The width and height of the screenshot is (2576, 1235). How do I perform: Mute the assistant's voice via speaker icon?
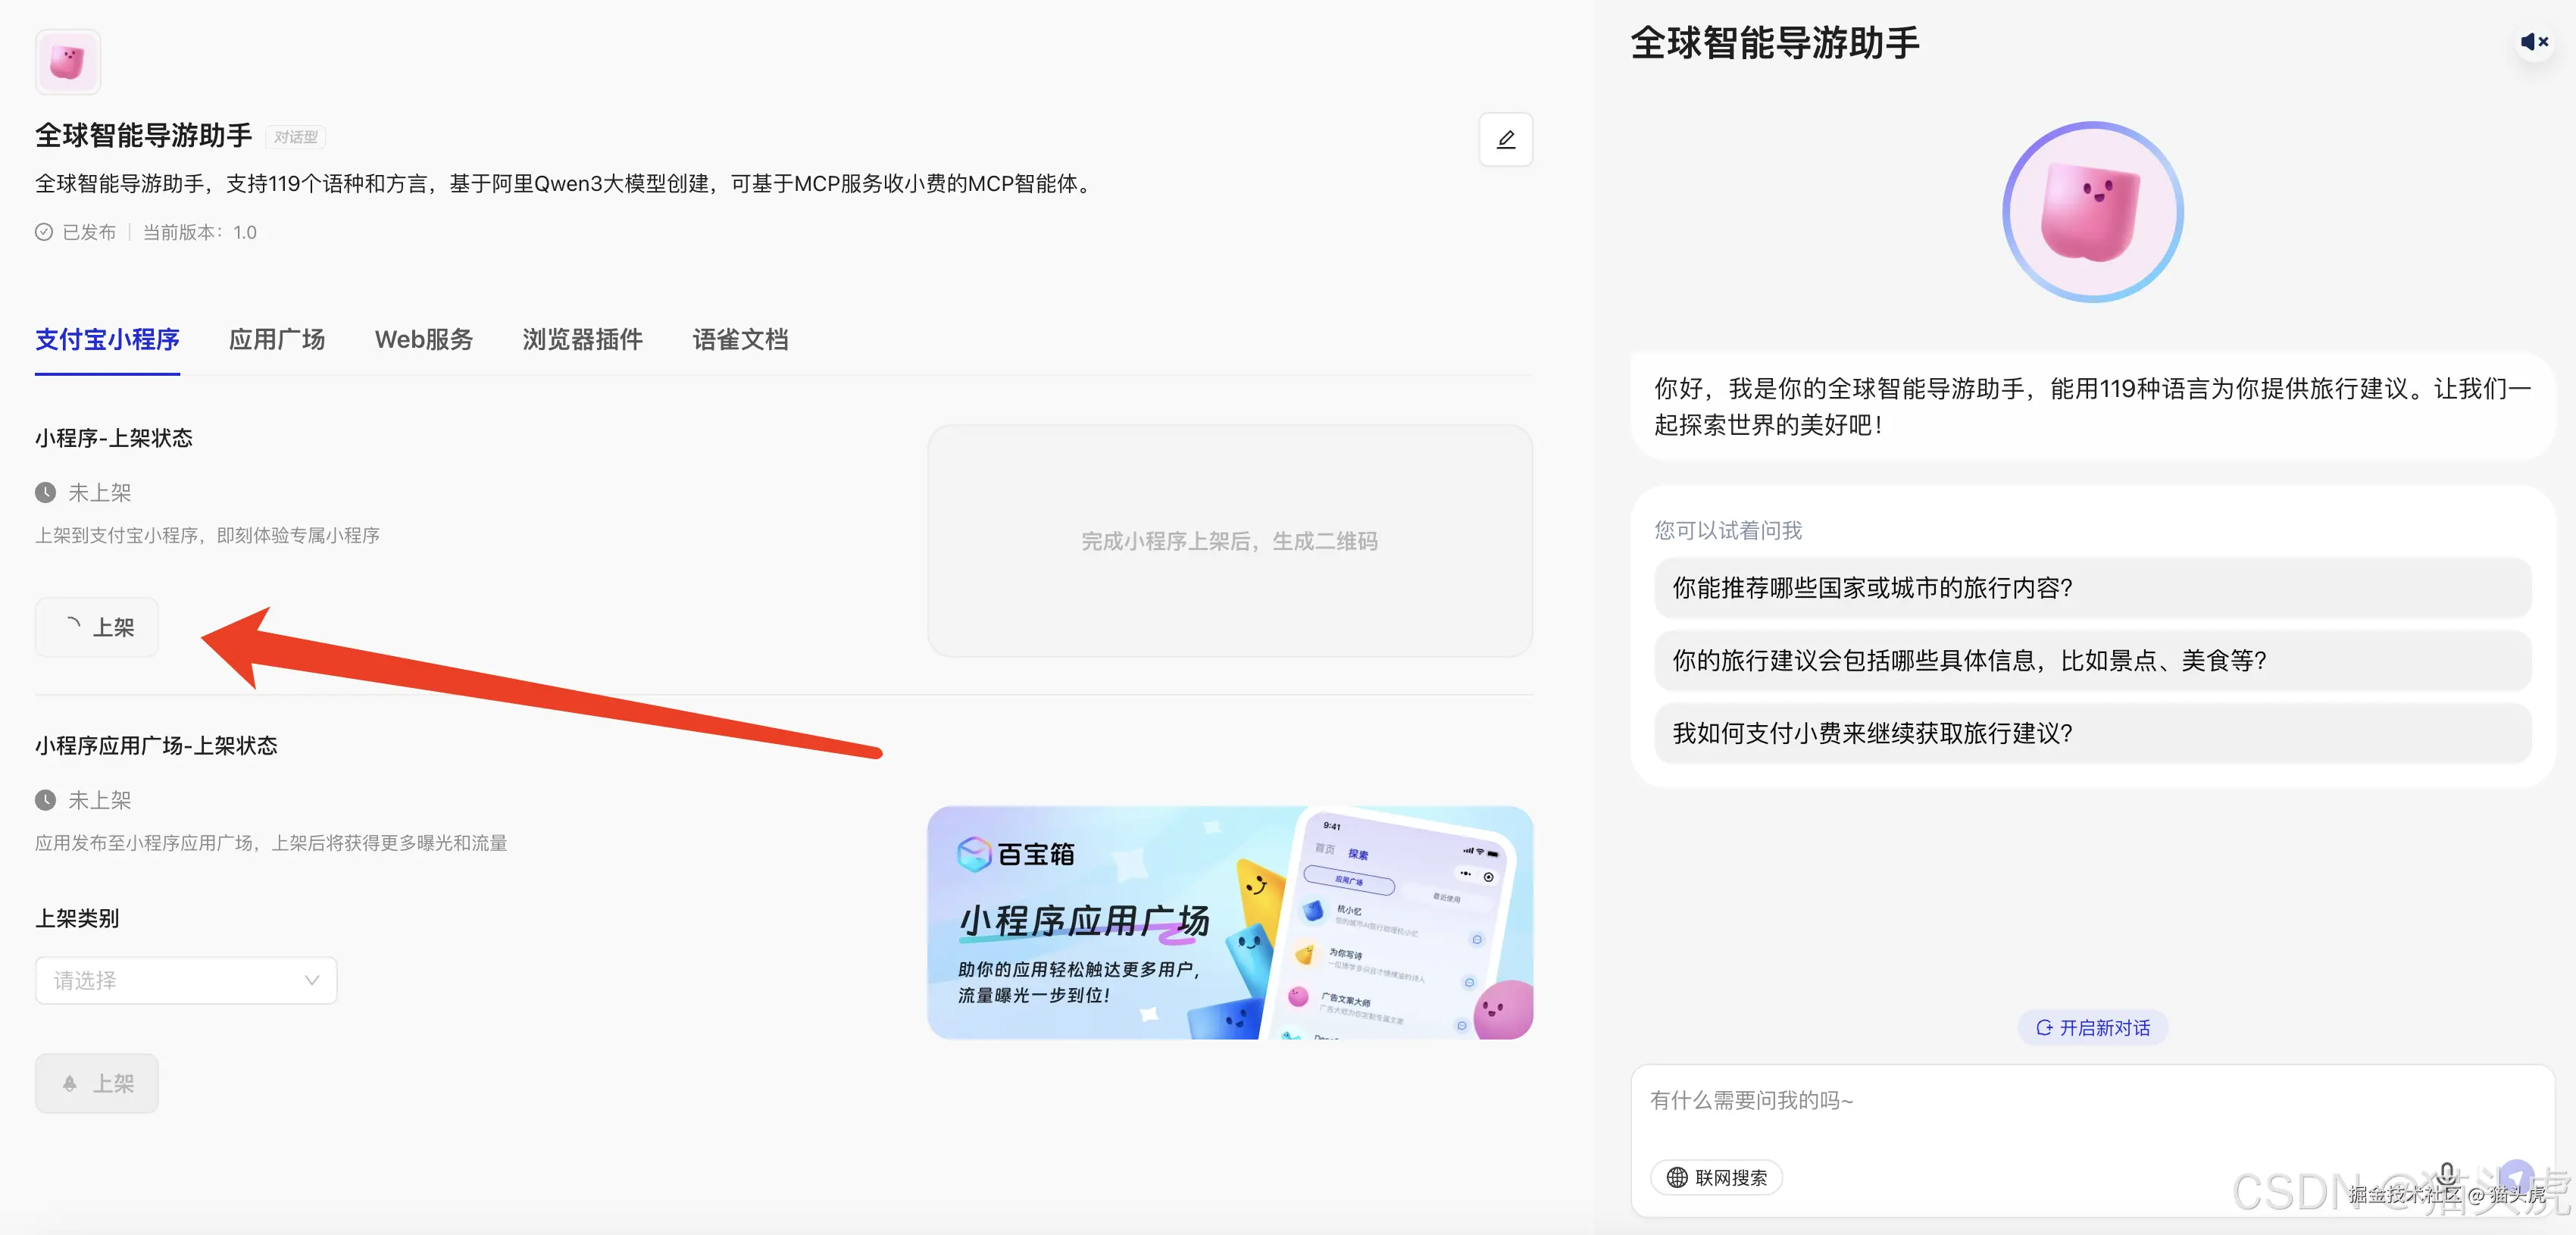pos(2534,41)
